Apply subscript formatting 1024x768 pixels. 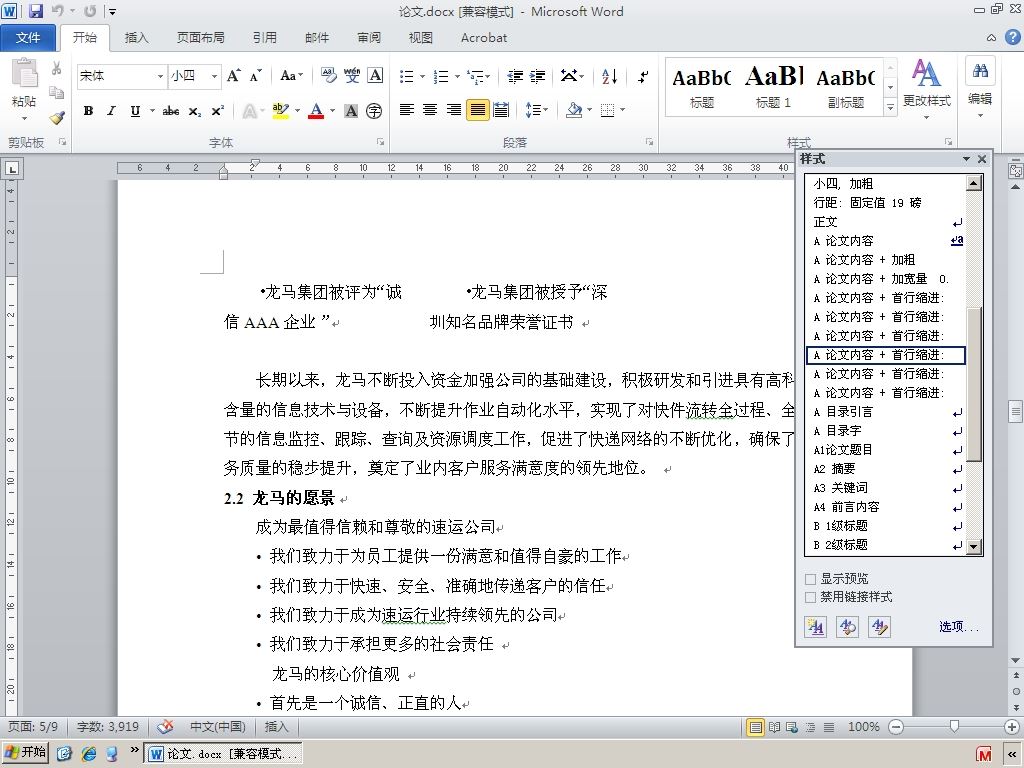click(x=195, y=111)
